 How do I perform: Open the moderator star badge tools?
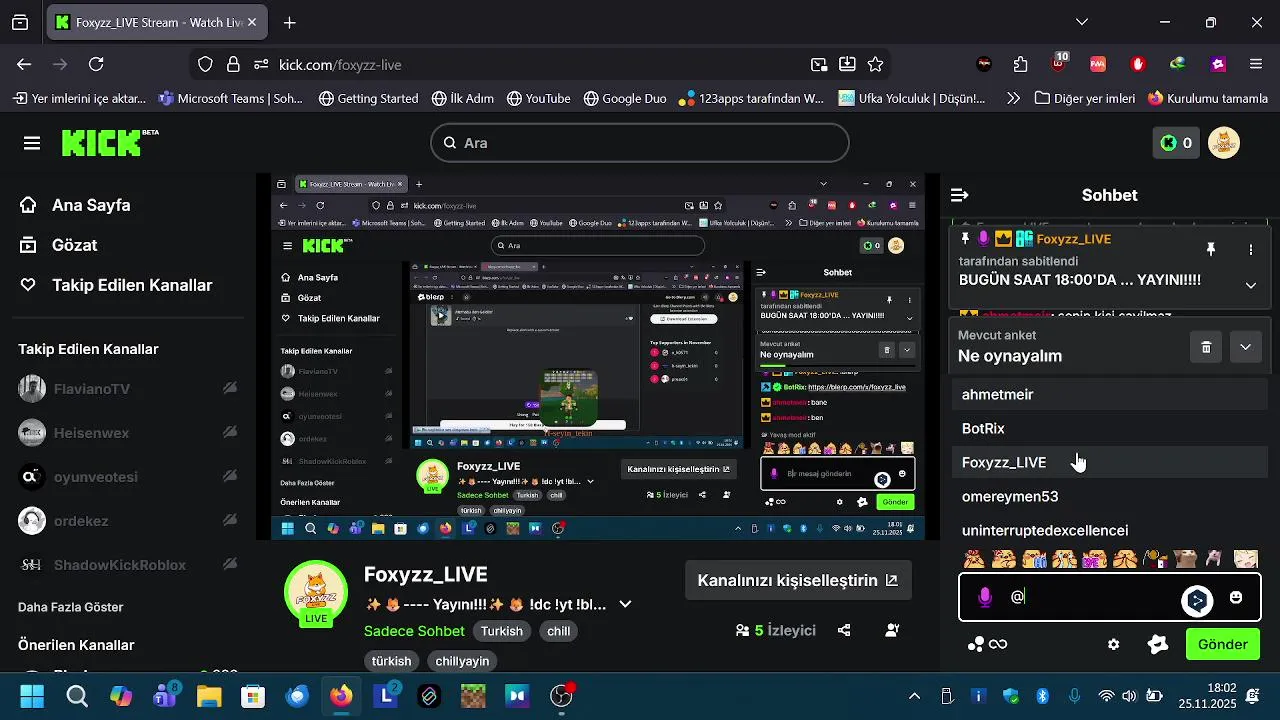[x=1158, y=645]
